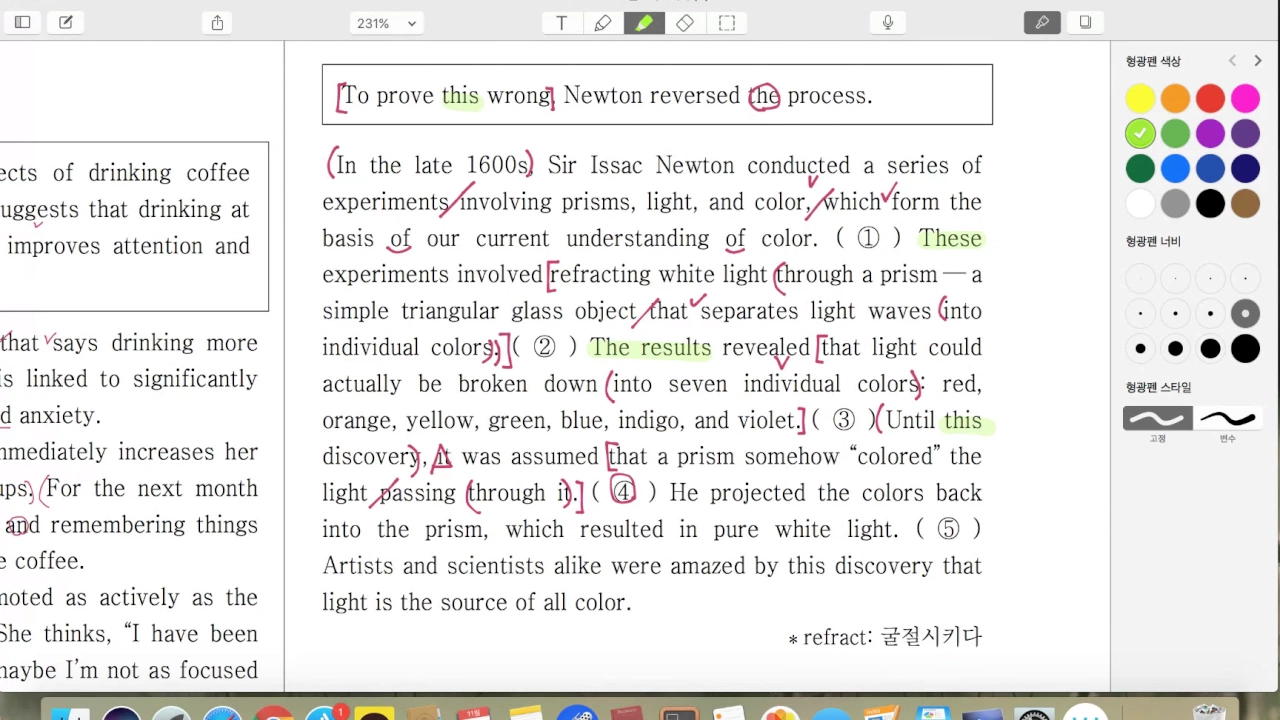Click the new note compose icon
This screenshot has width=1280, height=720.
(66, 22)
